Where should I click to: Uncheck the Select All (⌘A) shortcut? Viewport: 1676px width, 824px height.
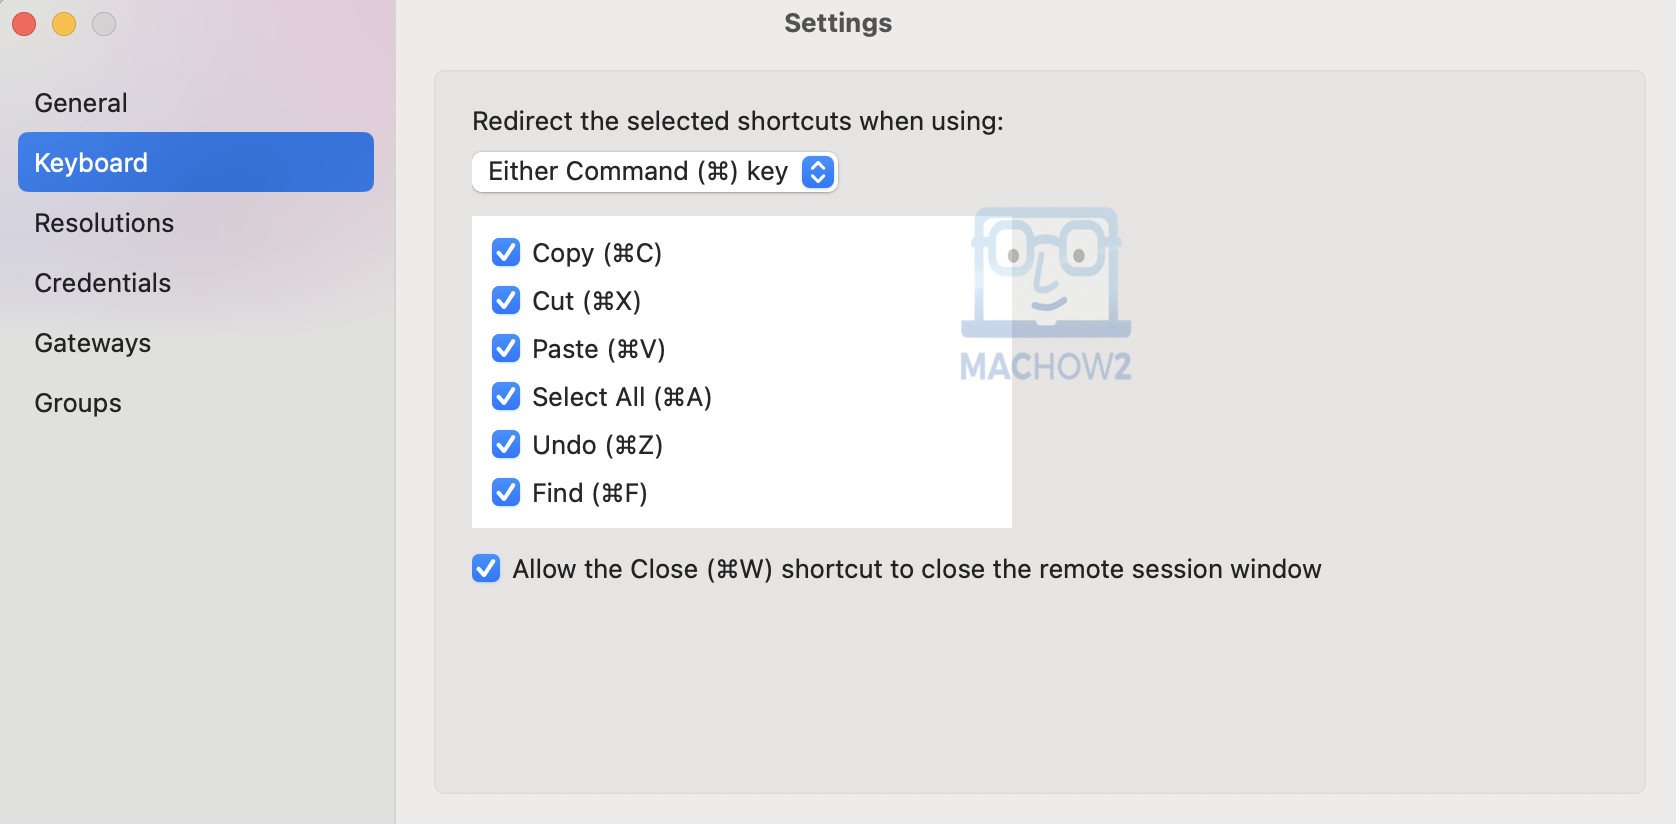(506, 396)
